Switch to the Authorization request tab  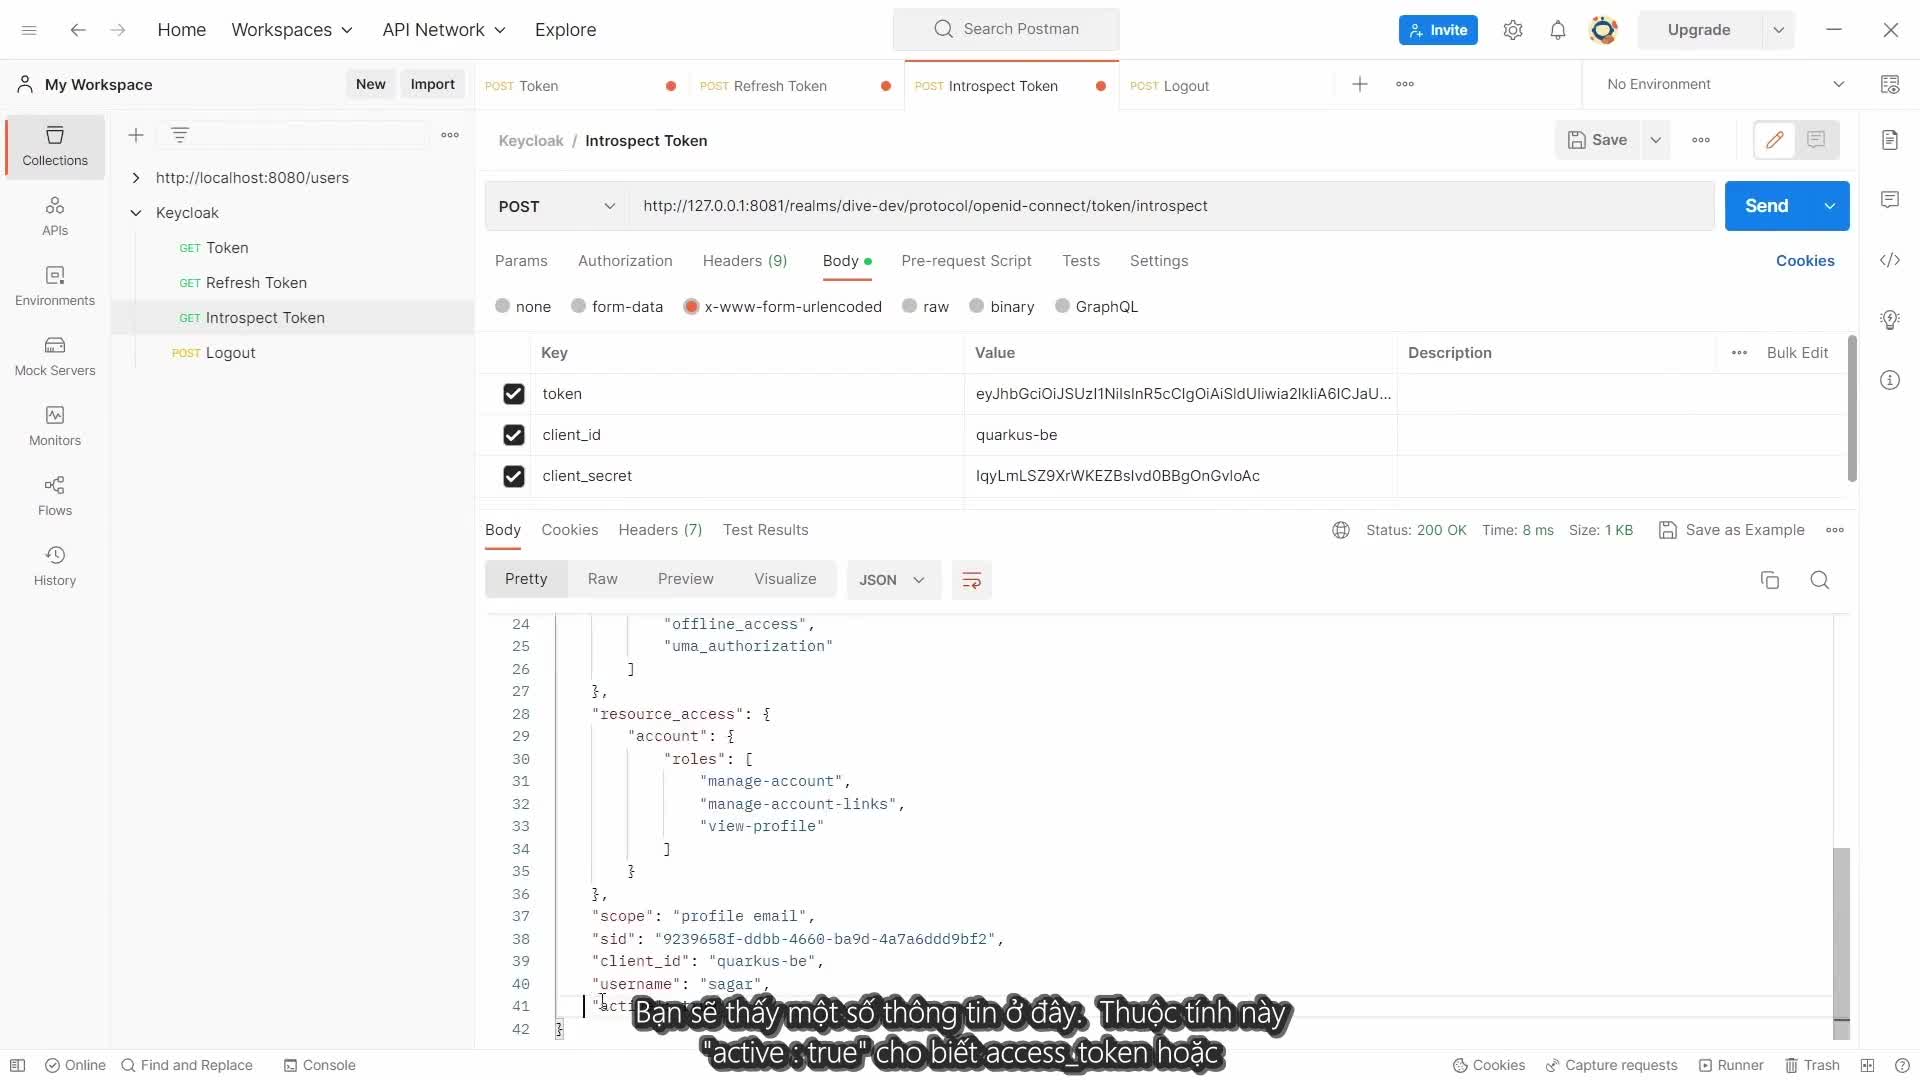[x=625, y=261]
